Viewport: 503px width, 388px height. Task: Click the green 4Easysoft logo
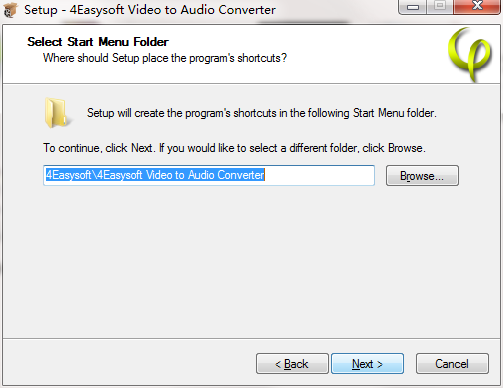pyautogui.click(x=470, y=54)
